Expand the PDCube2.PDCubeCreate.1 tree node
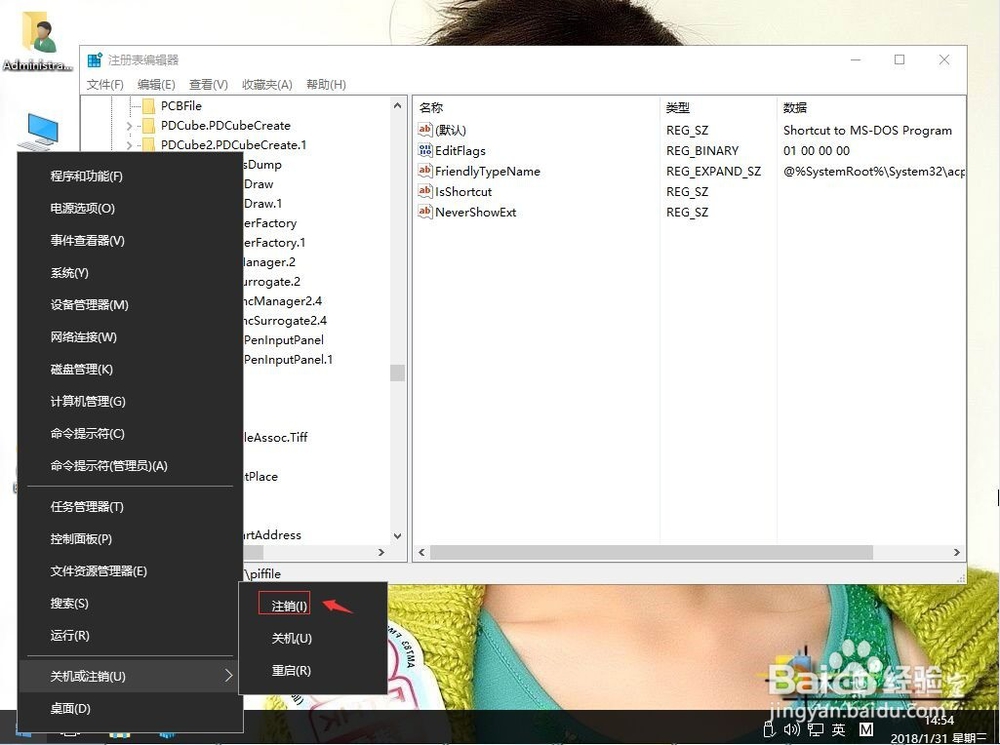 pyautogui.click(x=129, y=145)
